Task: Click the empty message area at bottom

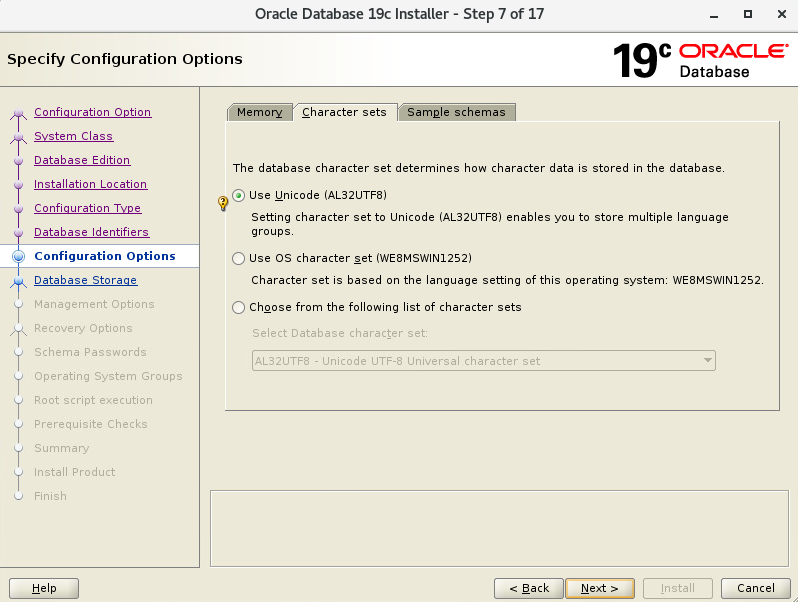Action: (499, 528)
